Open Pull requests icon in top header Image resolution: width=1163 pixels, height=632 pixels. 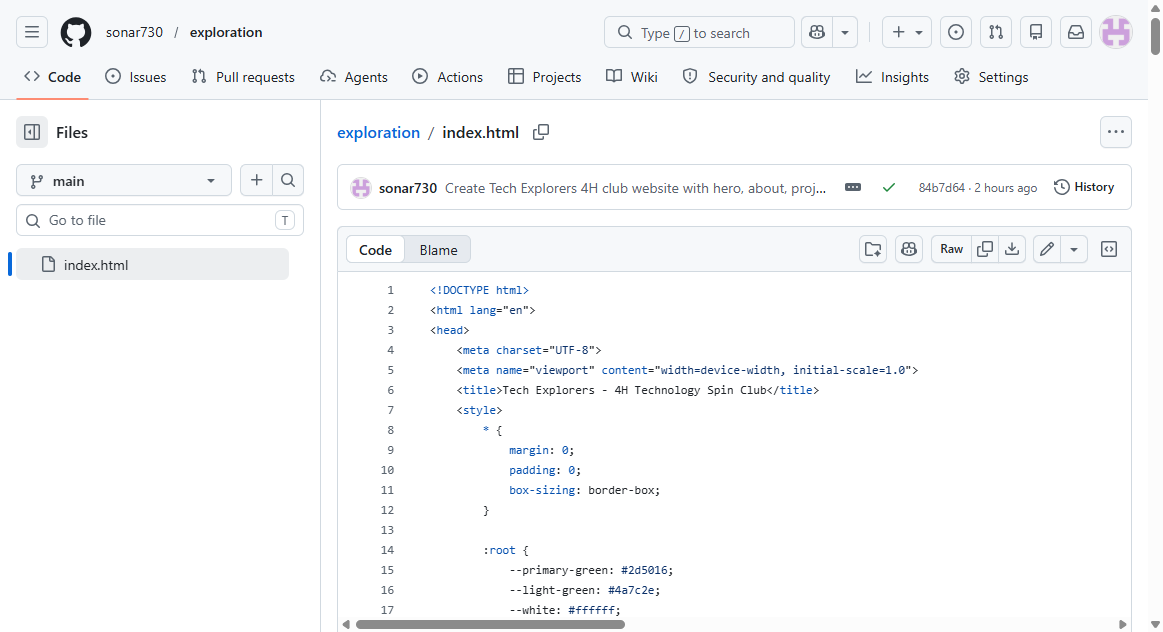996,33
